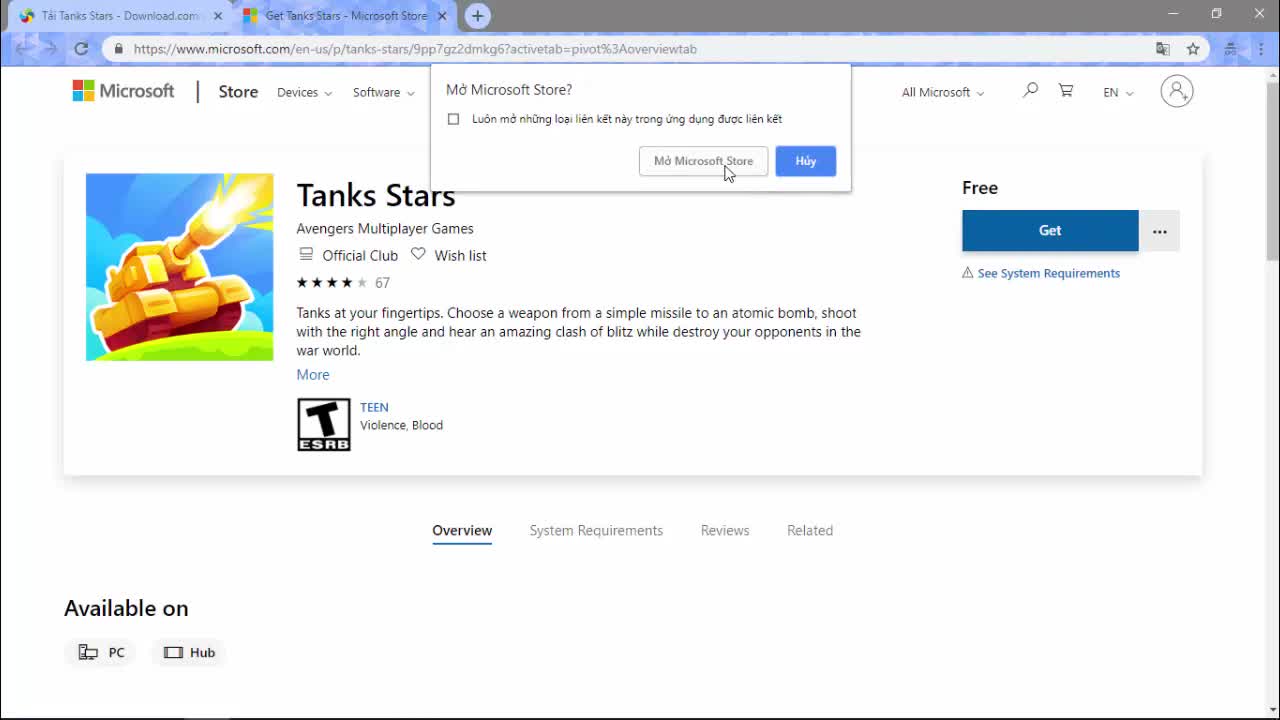Screen dimensions: 1280x720
Task: Expand the Software dropdown
Action: click(x=384, y=92)
